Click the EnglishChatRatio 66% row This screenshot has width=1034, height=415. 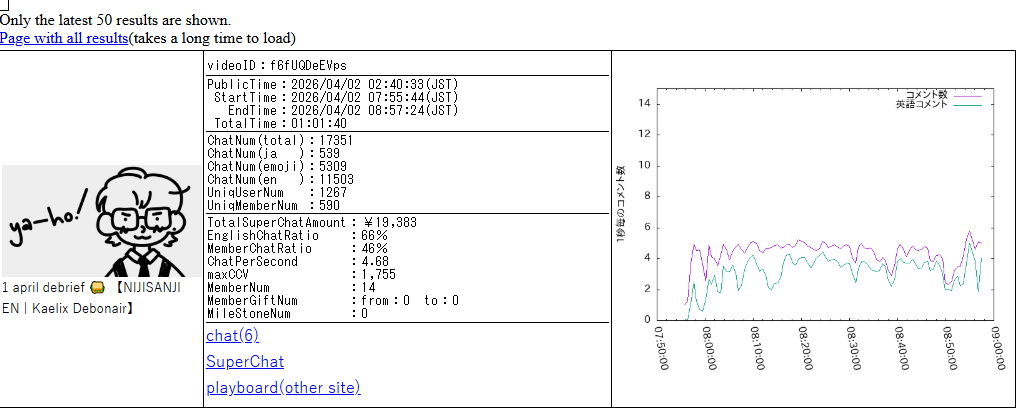click(x=297, y=236)
